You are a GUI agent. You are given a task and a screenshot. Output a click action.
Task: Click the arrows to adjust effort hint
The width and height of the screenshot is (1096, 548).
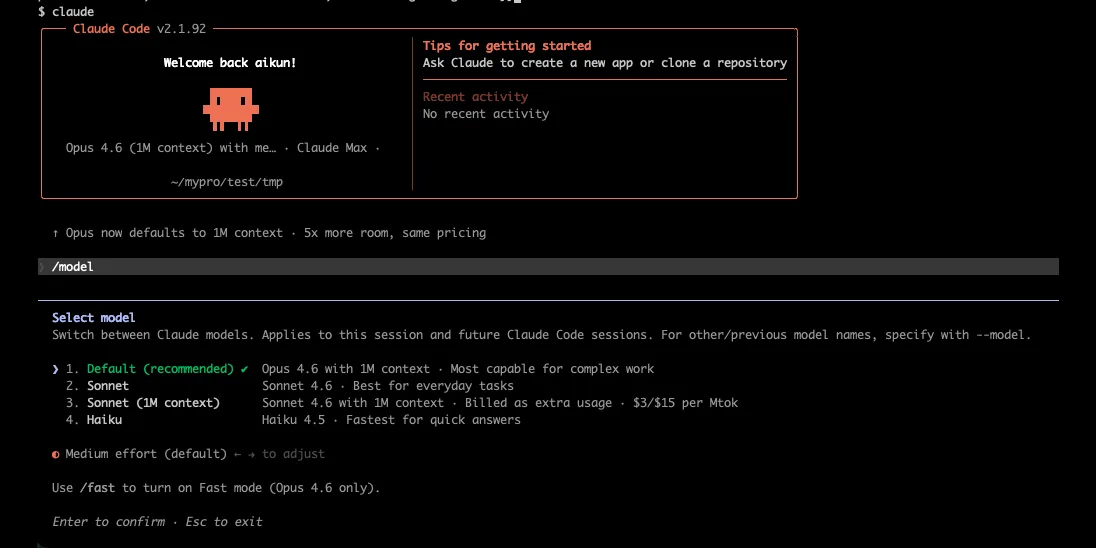click(280, 454)
